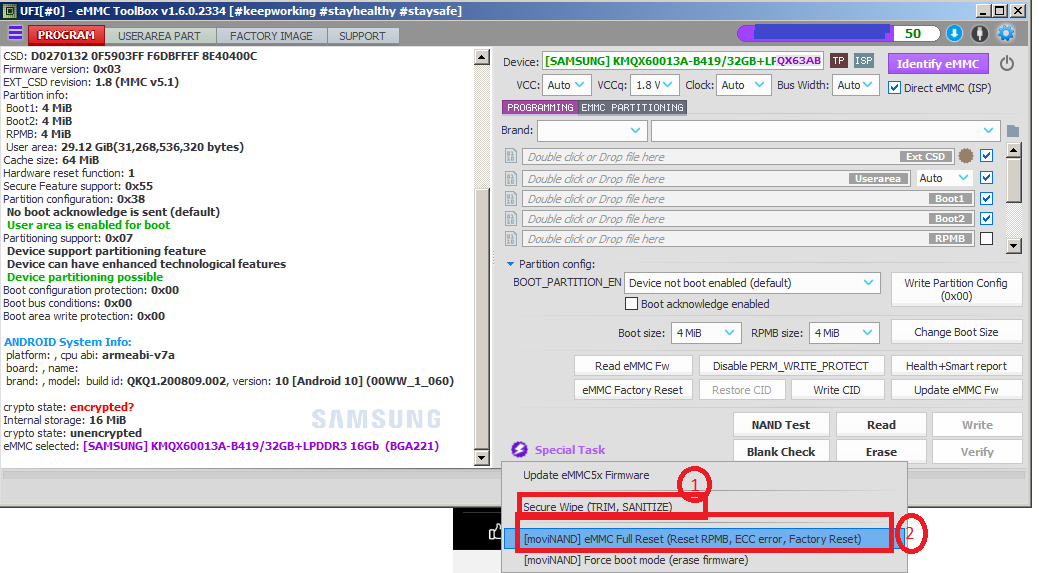Click file icon of Boot2 row
This screenshot has height=573, width=1039.
click(510, 218)
